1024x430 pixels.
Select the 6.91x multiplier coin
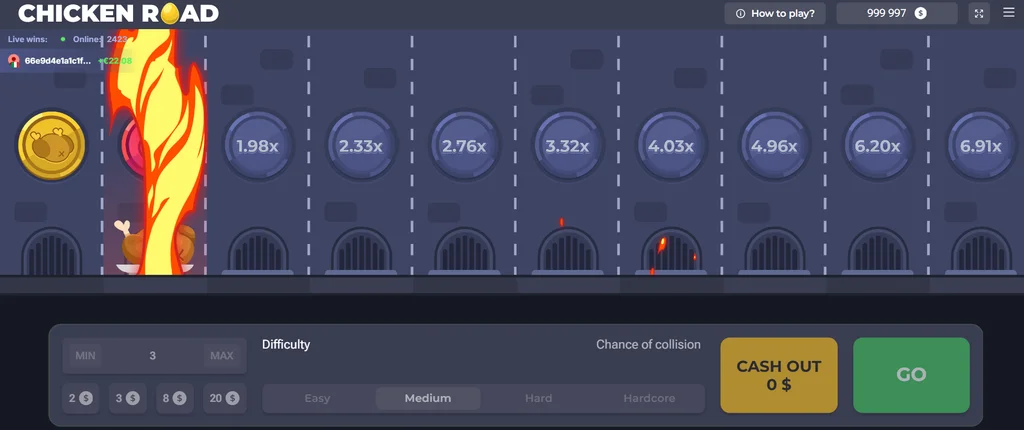[x=980, y=146]
